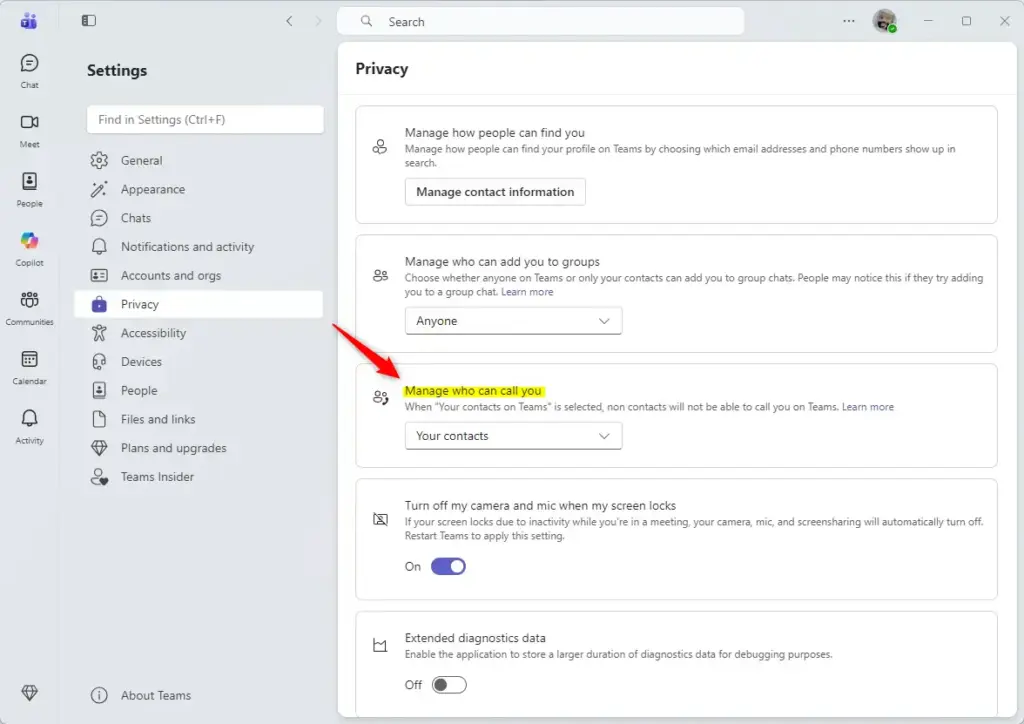Image resolution: width=1024 pixels, height=724 pixels.
Task: Select People in the settings list
Action: (199, 390)
